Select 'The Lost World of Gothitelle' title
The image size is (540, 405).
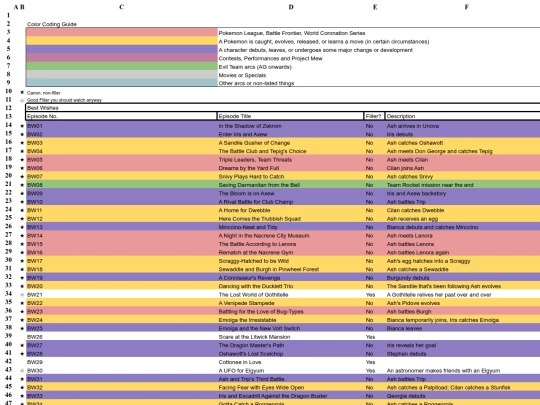(x=253, y=295)
